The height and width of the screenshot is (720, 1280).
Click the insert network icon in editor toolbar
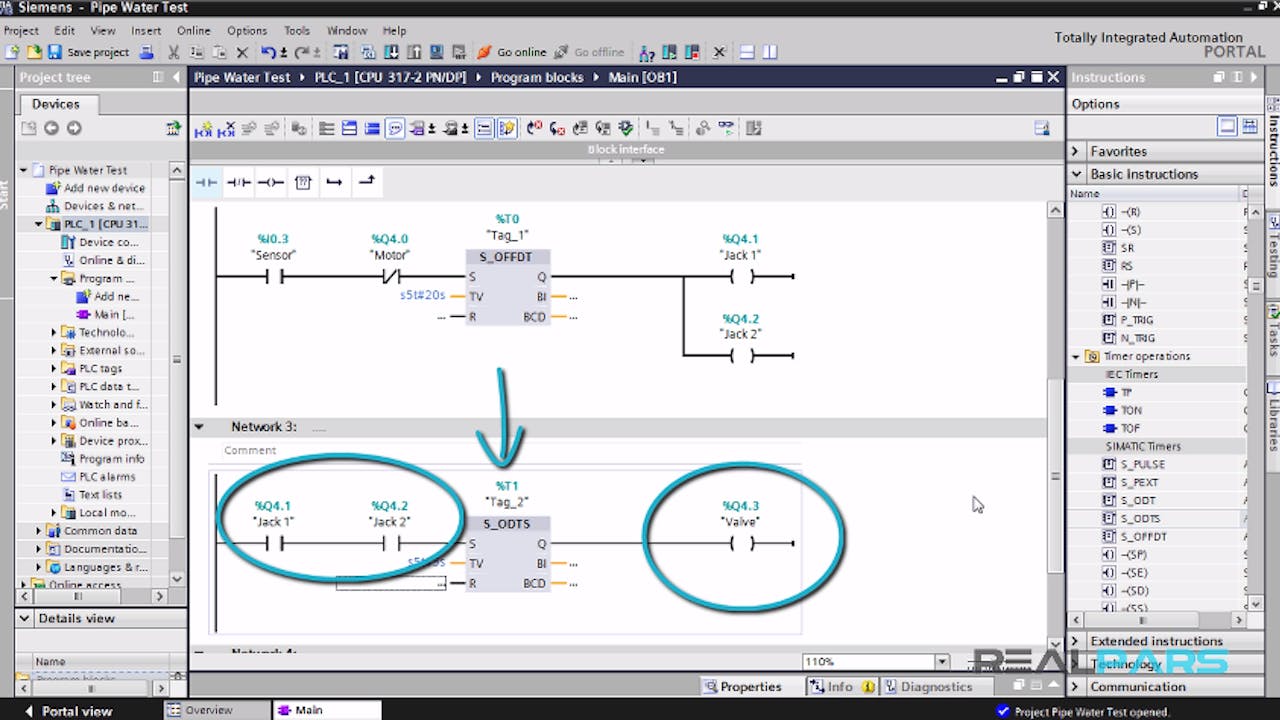pyautogui.click(x=204, y=128)
